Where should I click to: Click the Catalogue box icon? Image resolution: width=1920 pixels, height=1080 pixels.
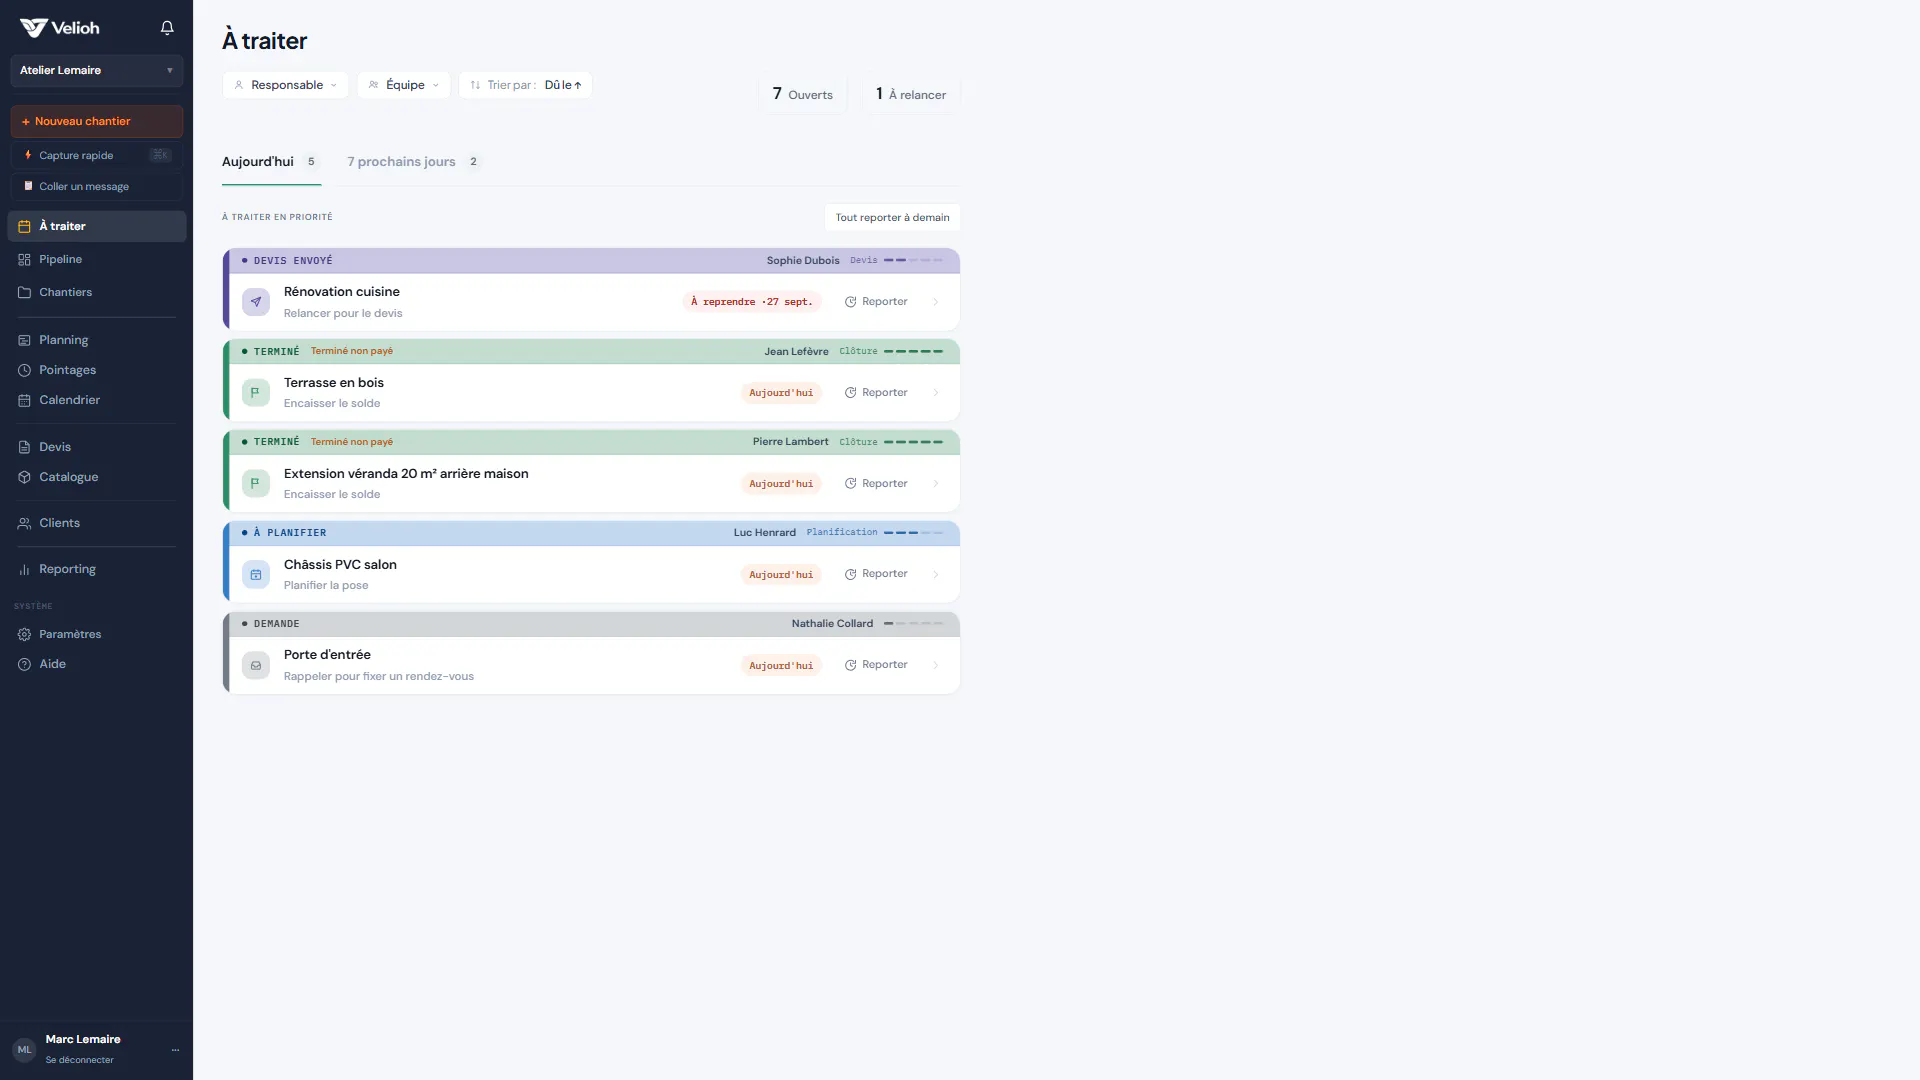point(24,477)
